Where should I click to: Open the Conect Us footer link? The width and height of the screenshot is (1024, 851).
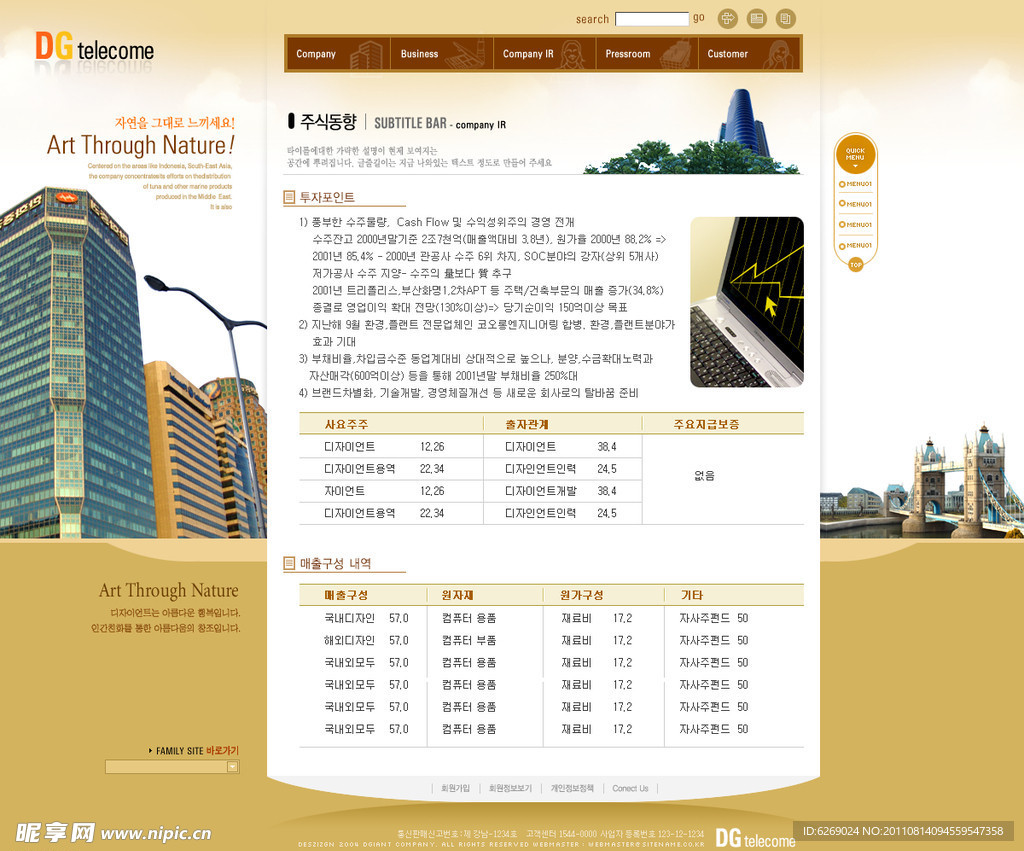[x=630, y=788]
